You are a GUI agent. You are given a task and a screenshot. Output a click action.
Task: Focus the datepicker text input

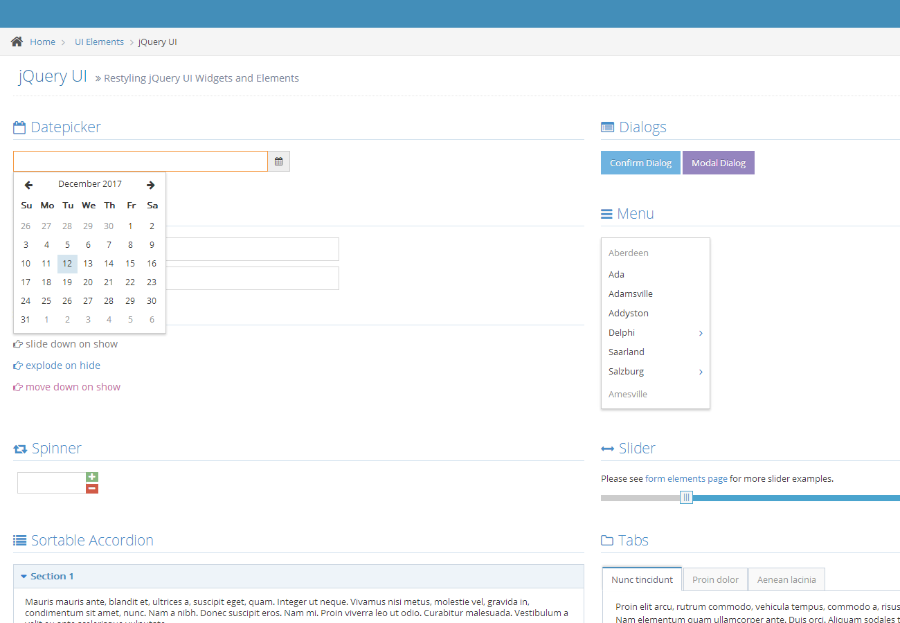[141, 161]
